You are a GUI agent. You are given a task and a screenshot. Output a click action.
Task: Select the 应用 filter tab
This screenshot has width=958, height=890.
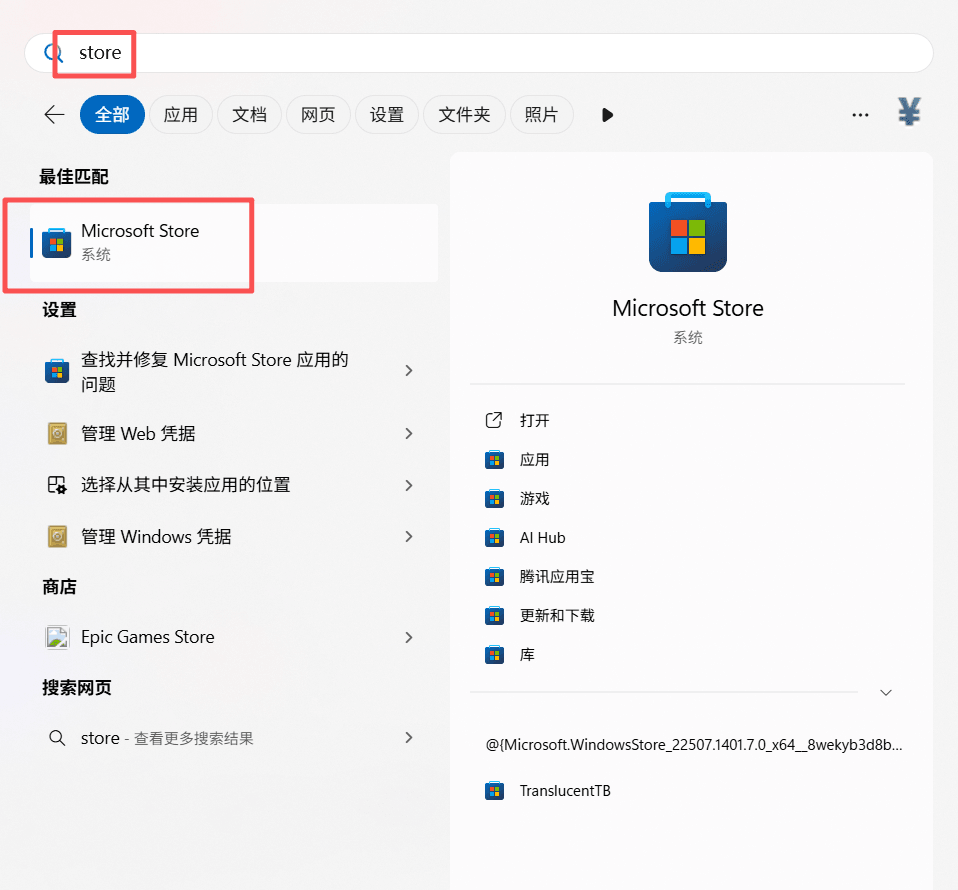click(x=181, y=115)
